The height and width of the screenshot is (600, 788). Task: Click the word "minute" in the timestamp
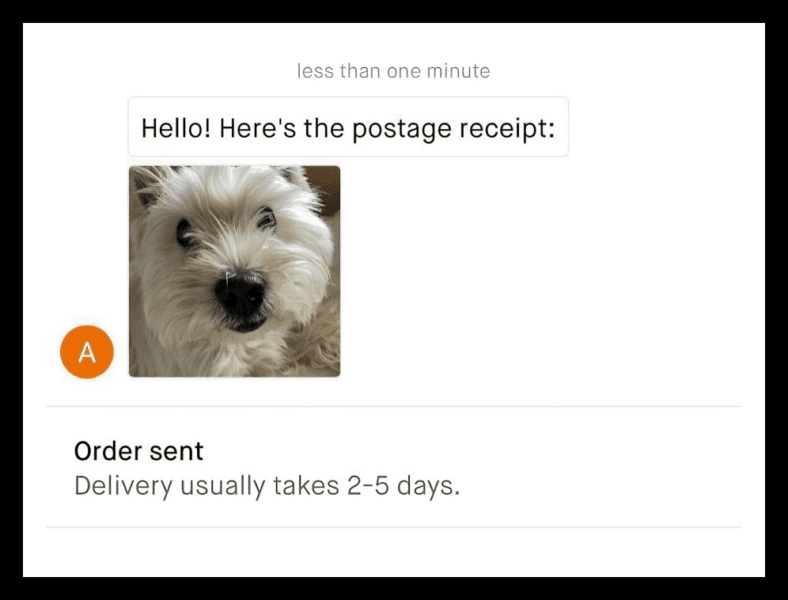pyautogui.click(x=458, y=71)
